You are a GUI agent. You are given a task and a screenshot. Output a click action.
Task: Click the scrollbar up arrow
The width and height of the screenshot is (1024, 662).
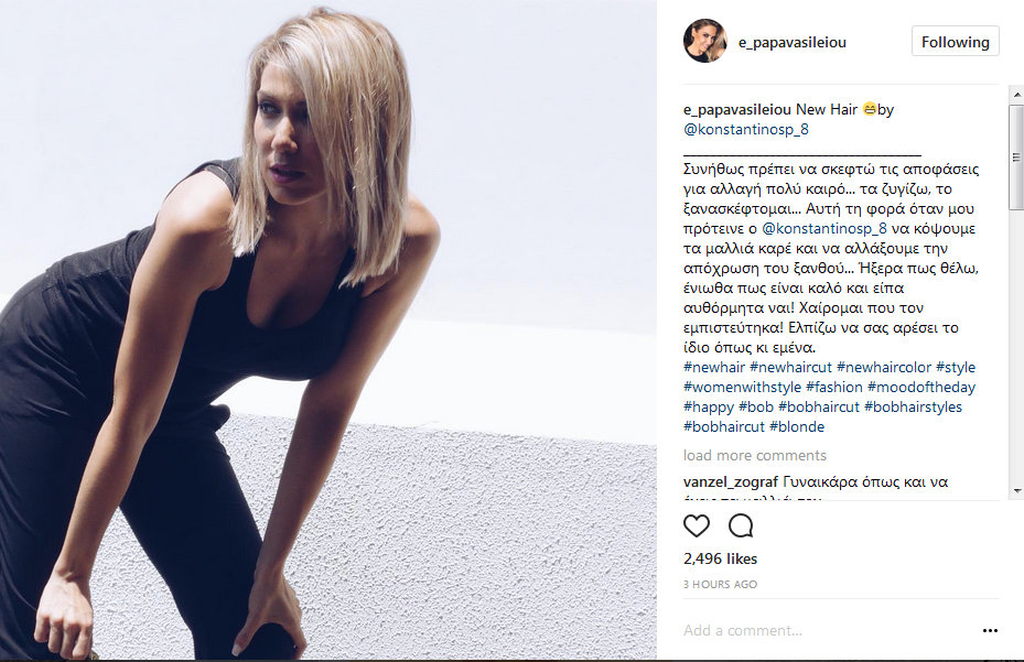coord(1017,95)
